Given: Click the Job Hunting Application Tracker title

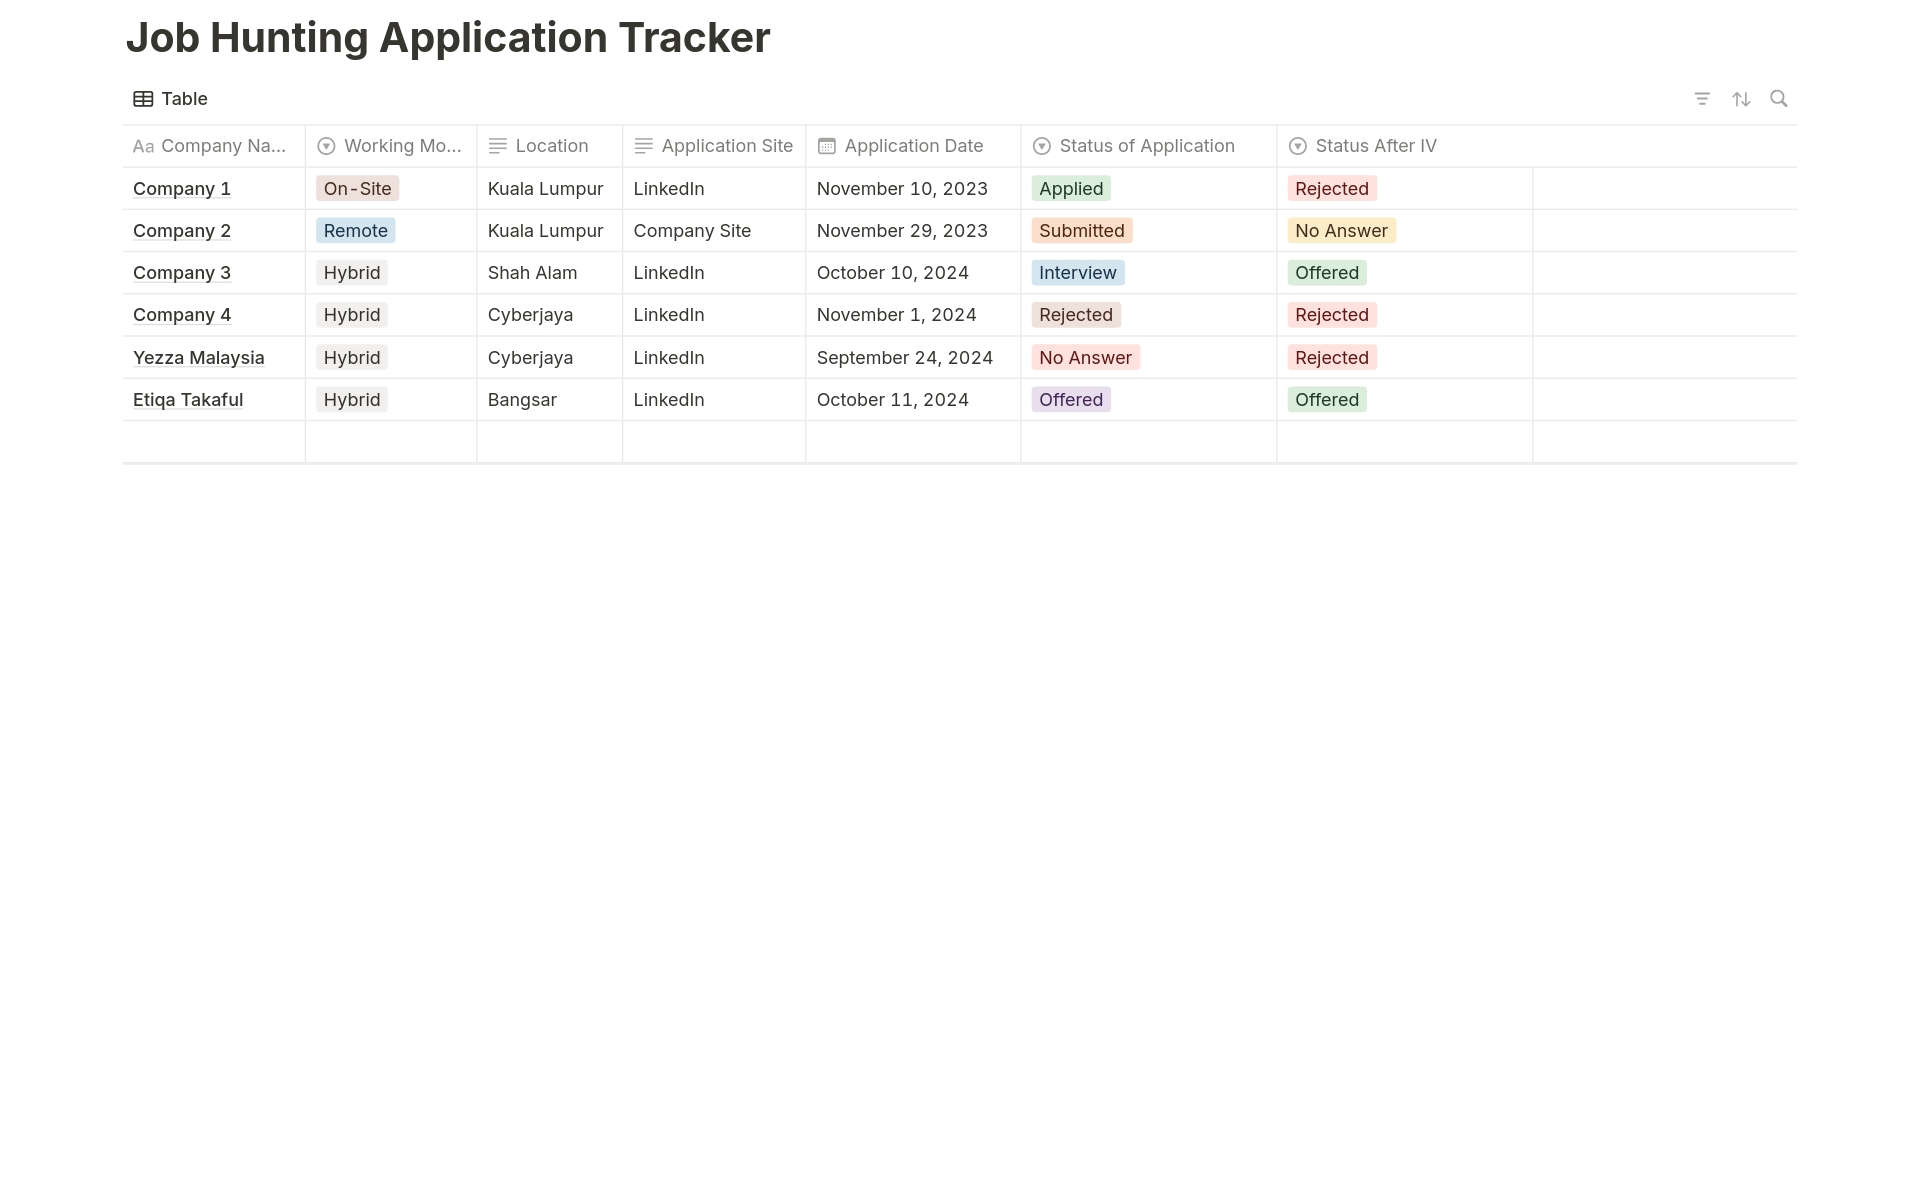Looking at the screenshot, I should click(447, 38).
